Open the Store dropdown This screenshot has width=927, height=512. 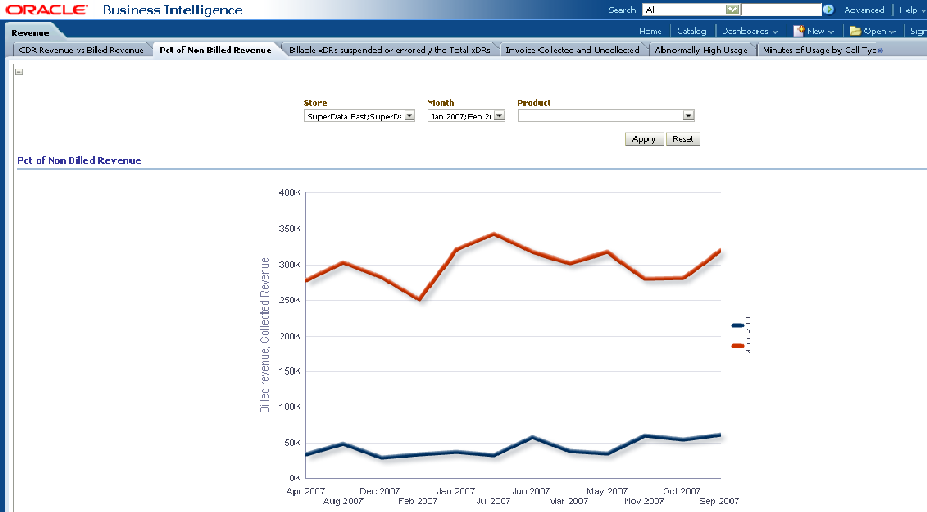pos(409,116)
